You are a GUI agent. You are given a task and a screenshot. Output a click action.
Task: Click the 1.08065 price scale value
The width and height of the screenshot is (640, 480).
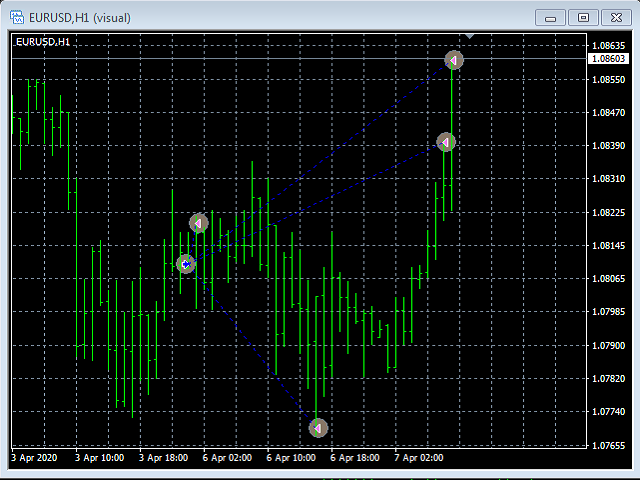[608, 279]
